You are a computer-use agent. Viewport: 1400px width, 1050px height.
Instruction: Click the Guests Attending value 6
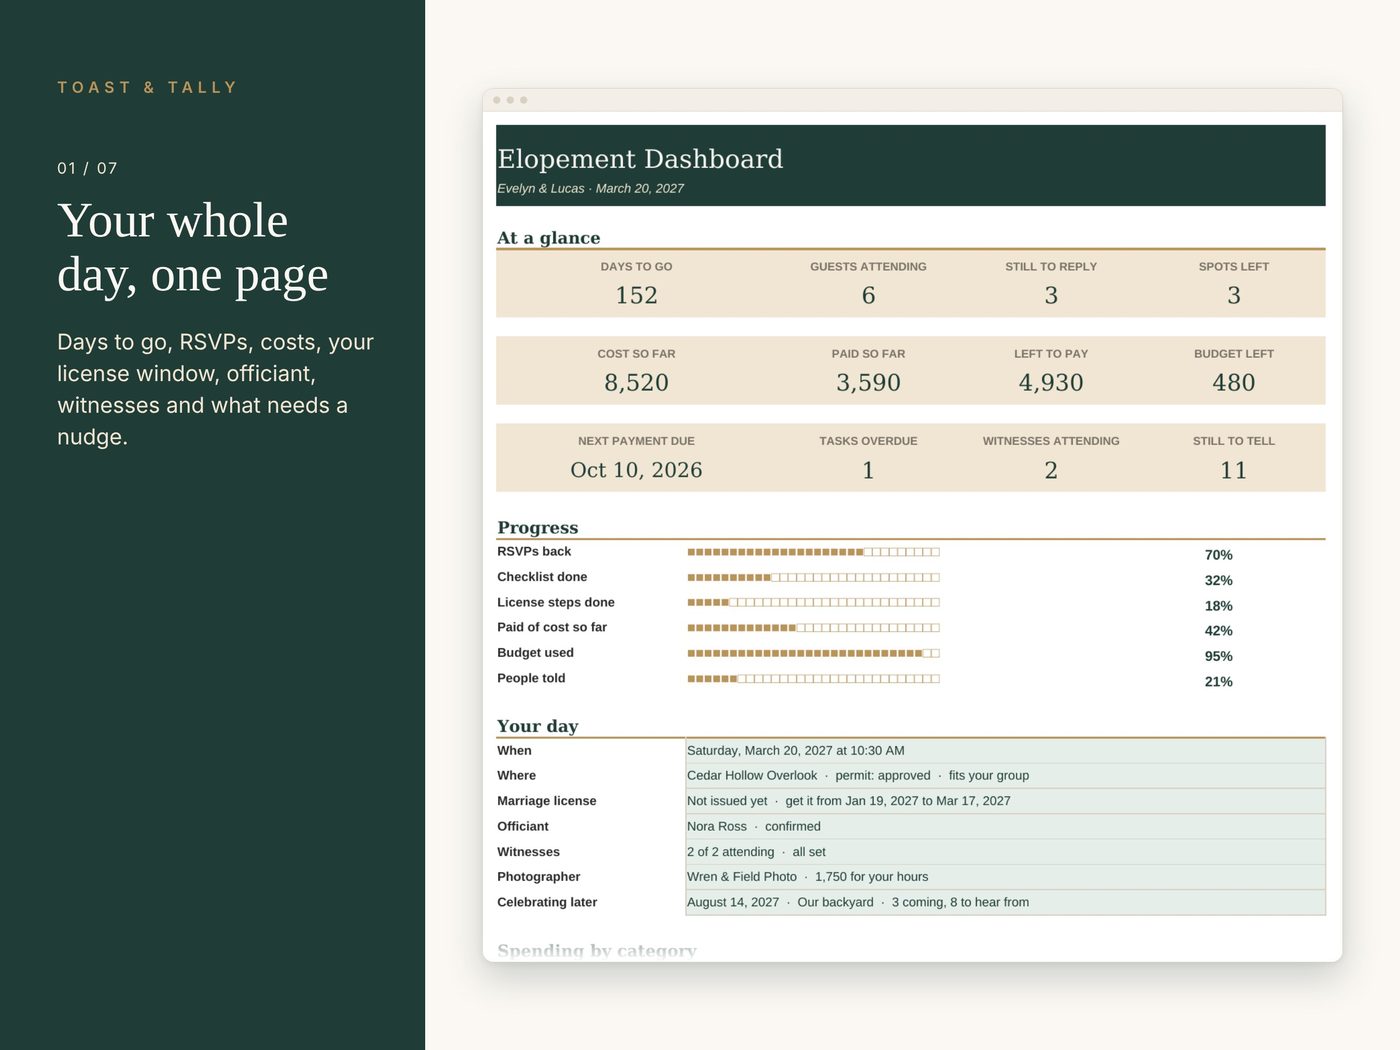click(x=868, y=295)
